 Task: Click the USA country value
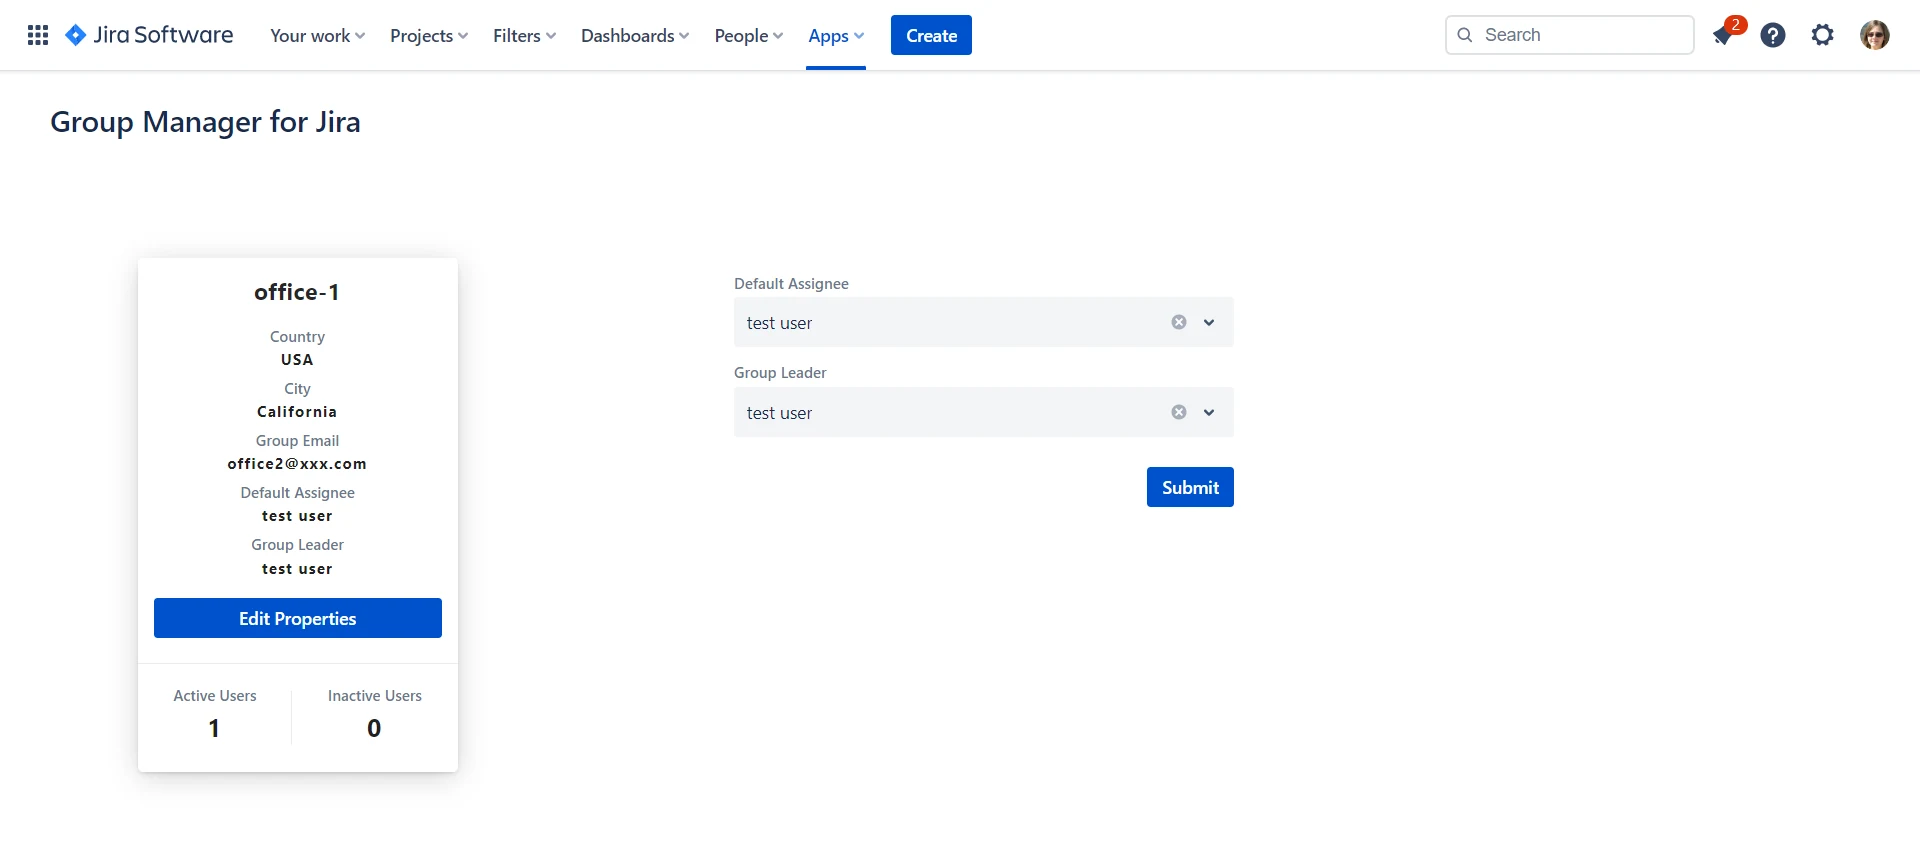(x=297, y=360)
